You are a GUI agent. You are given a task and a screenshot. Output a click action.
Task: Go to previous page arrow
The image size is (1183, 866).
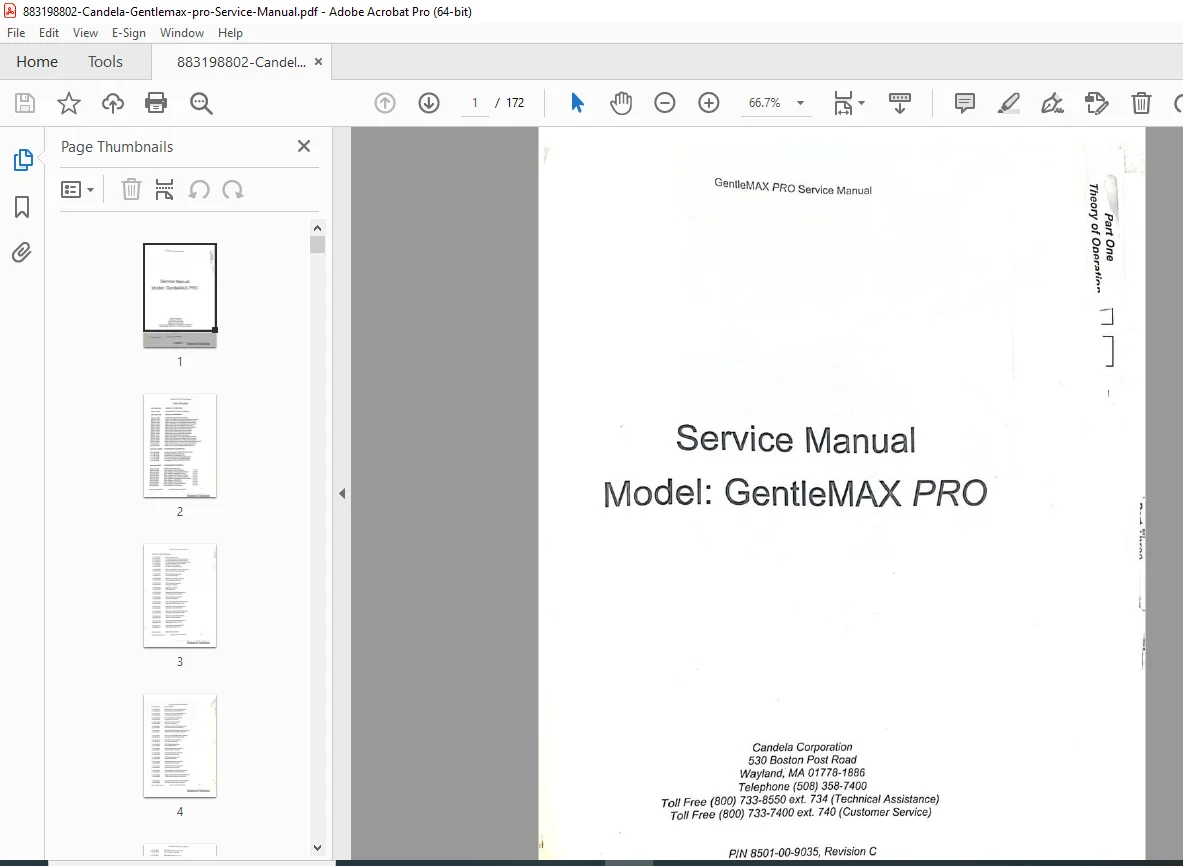[385, 103]
